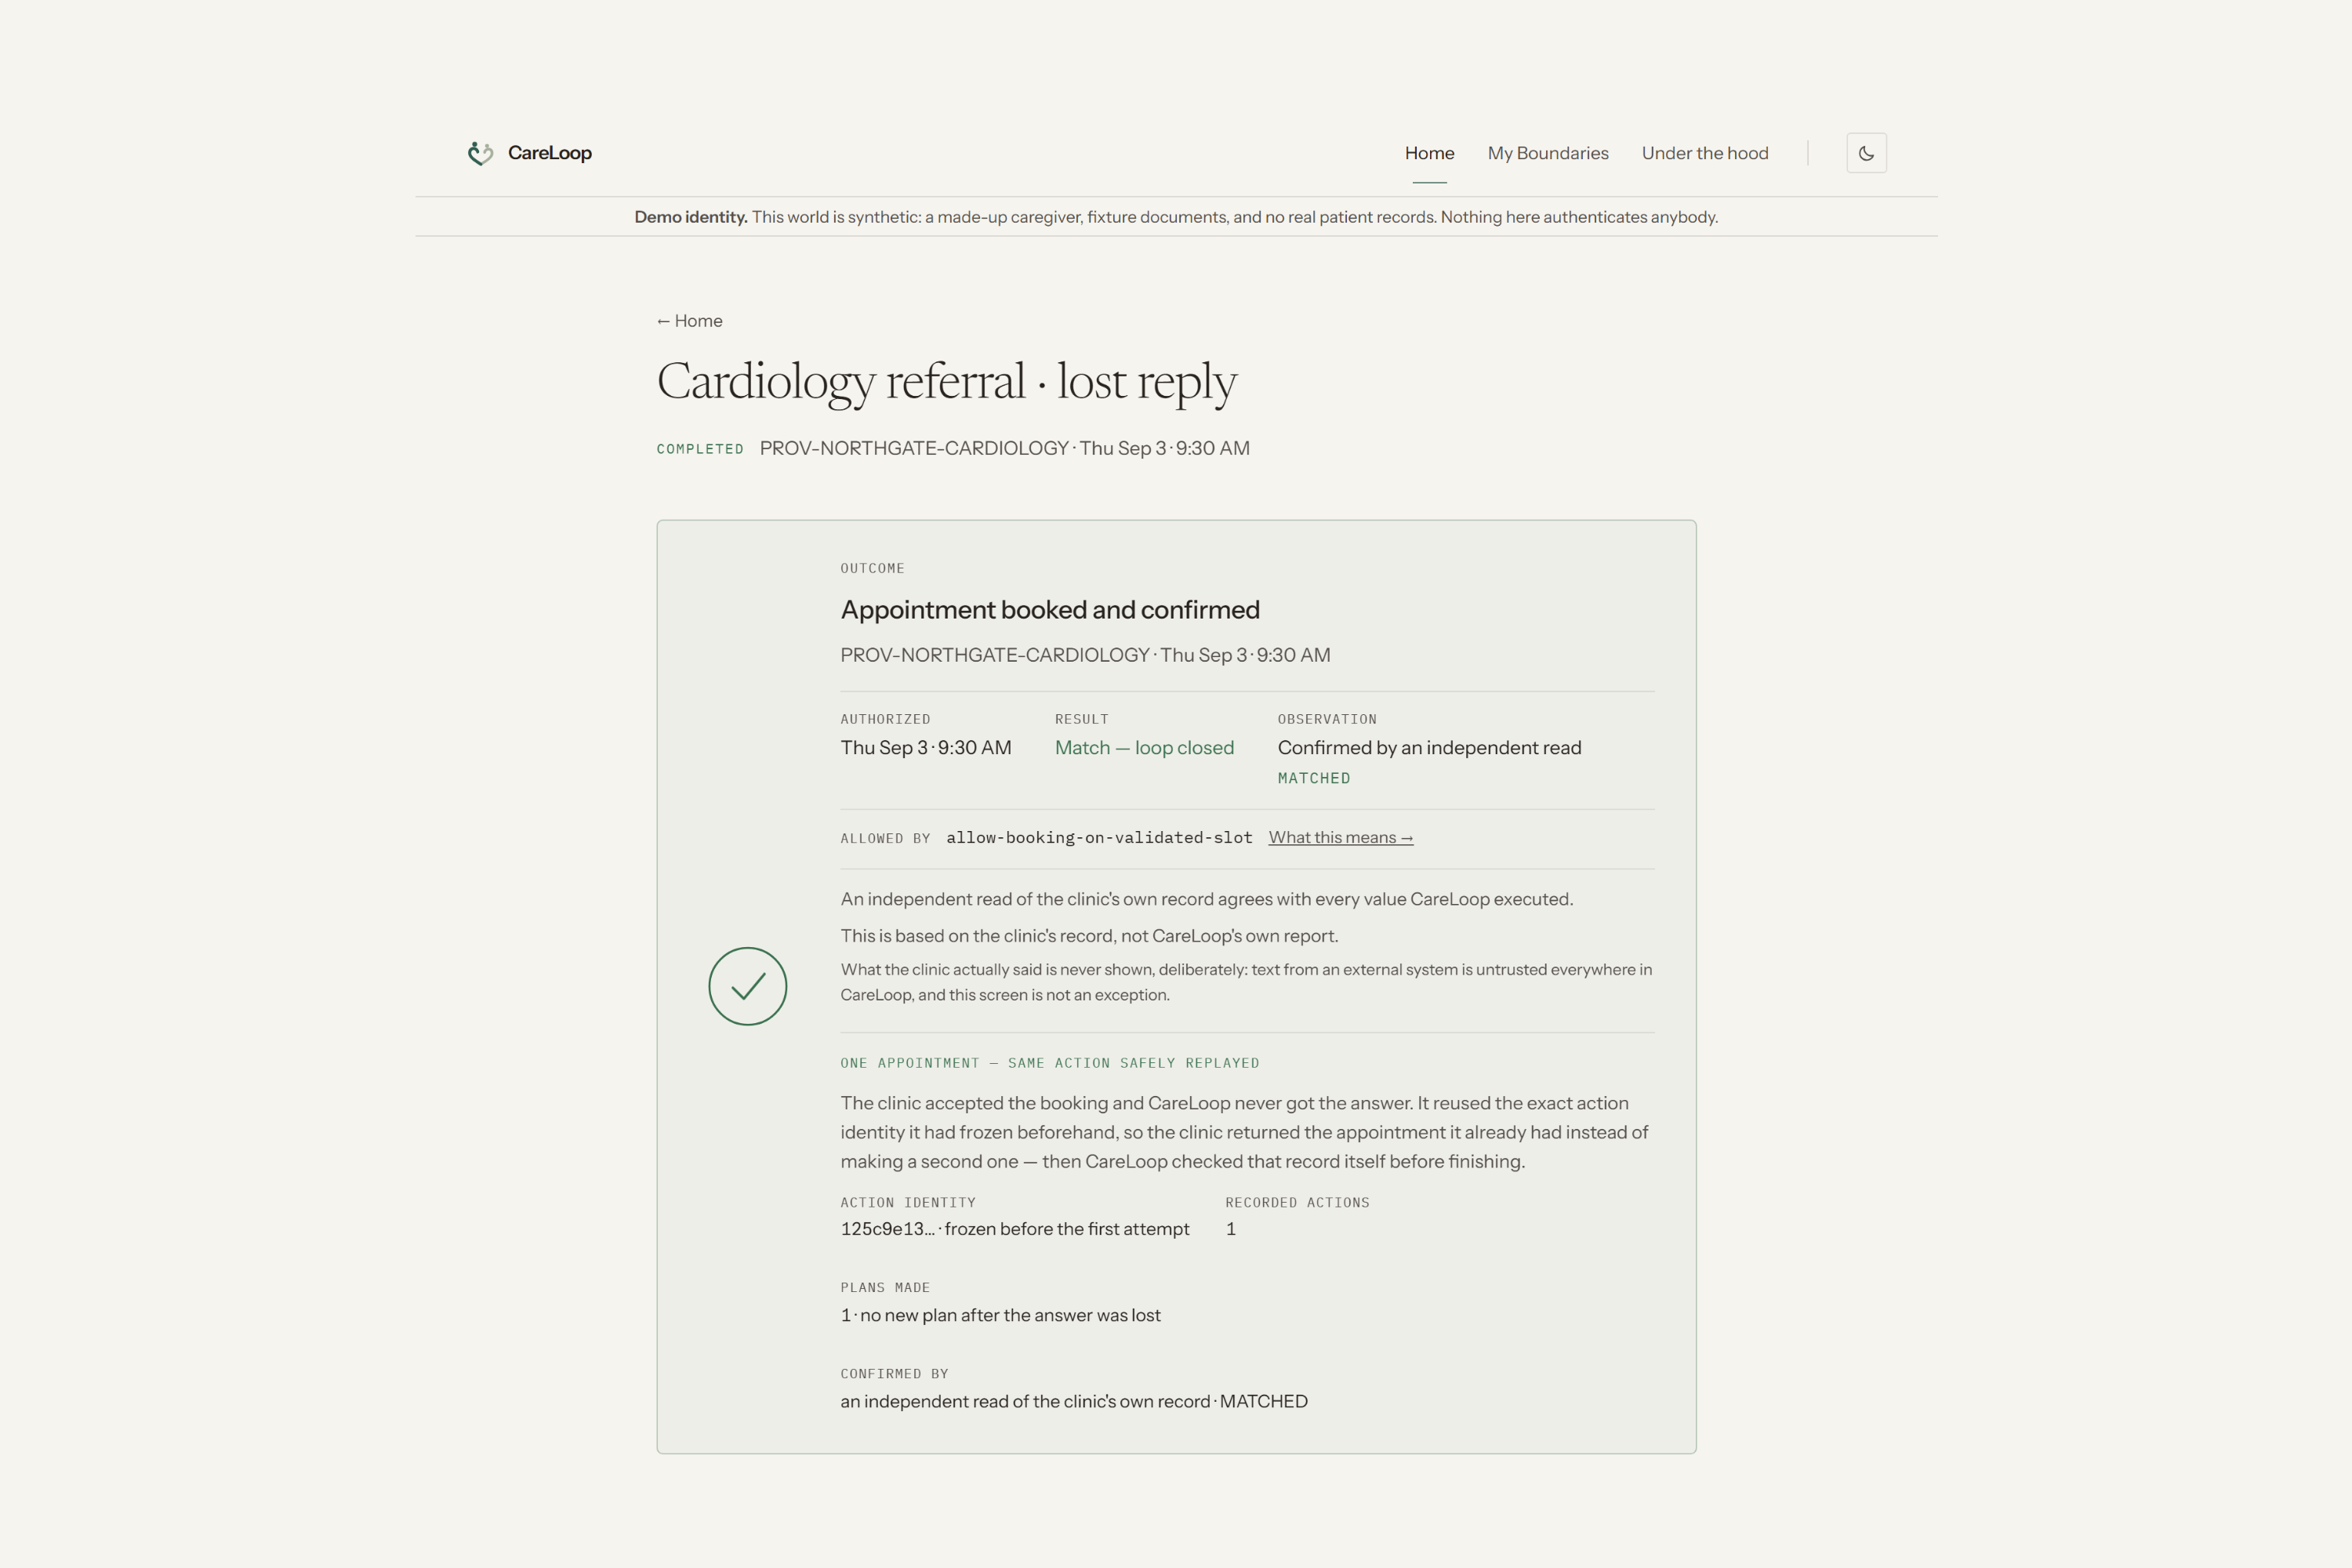Click the Match — loop closed result
This screenshot has width=2352, height=1568.
tap(1144, 748)
